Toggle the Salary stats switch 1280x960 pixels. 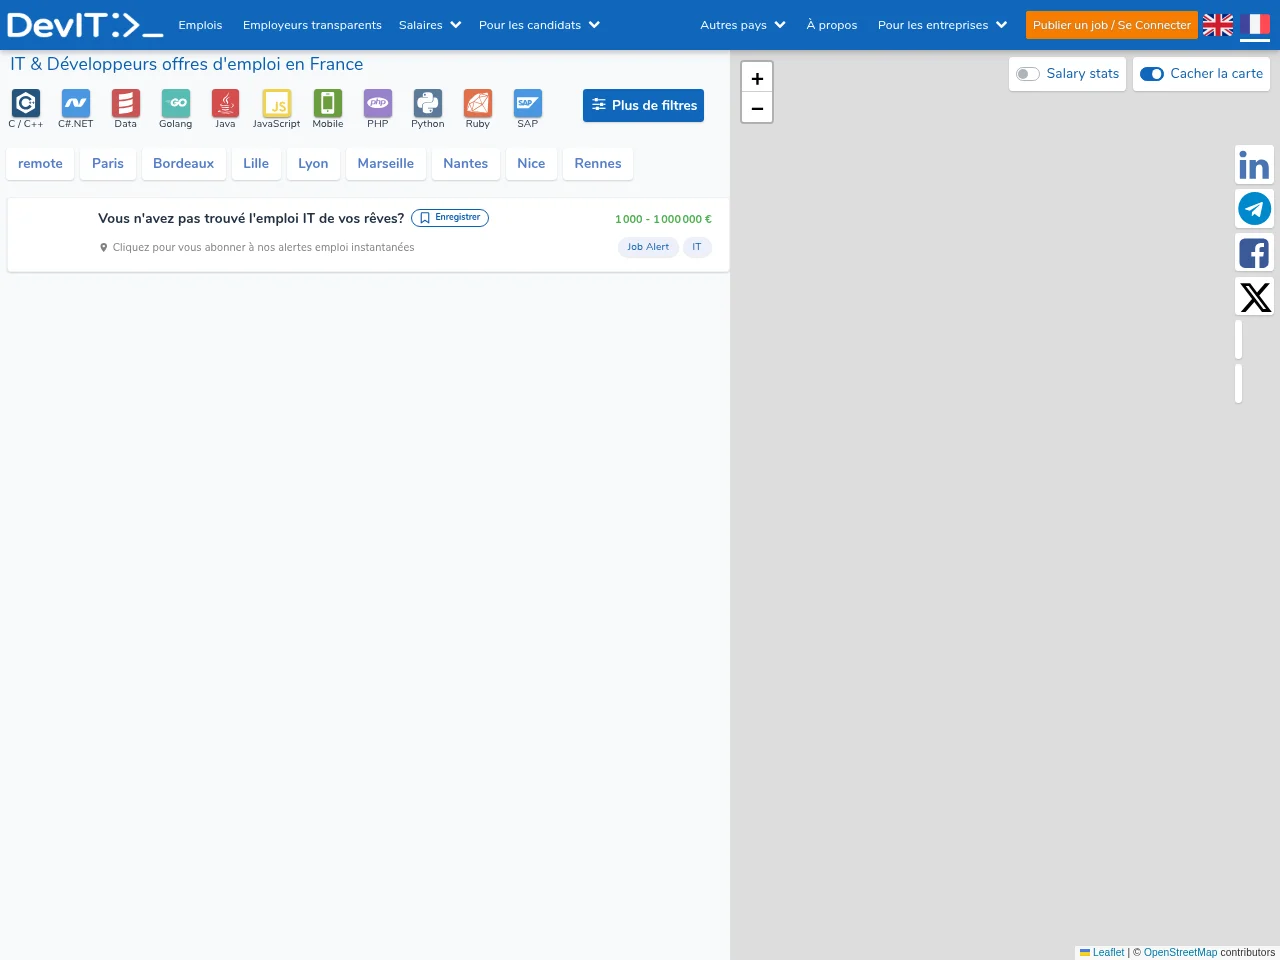1028,74
